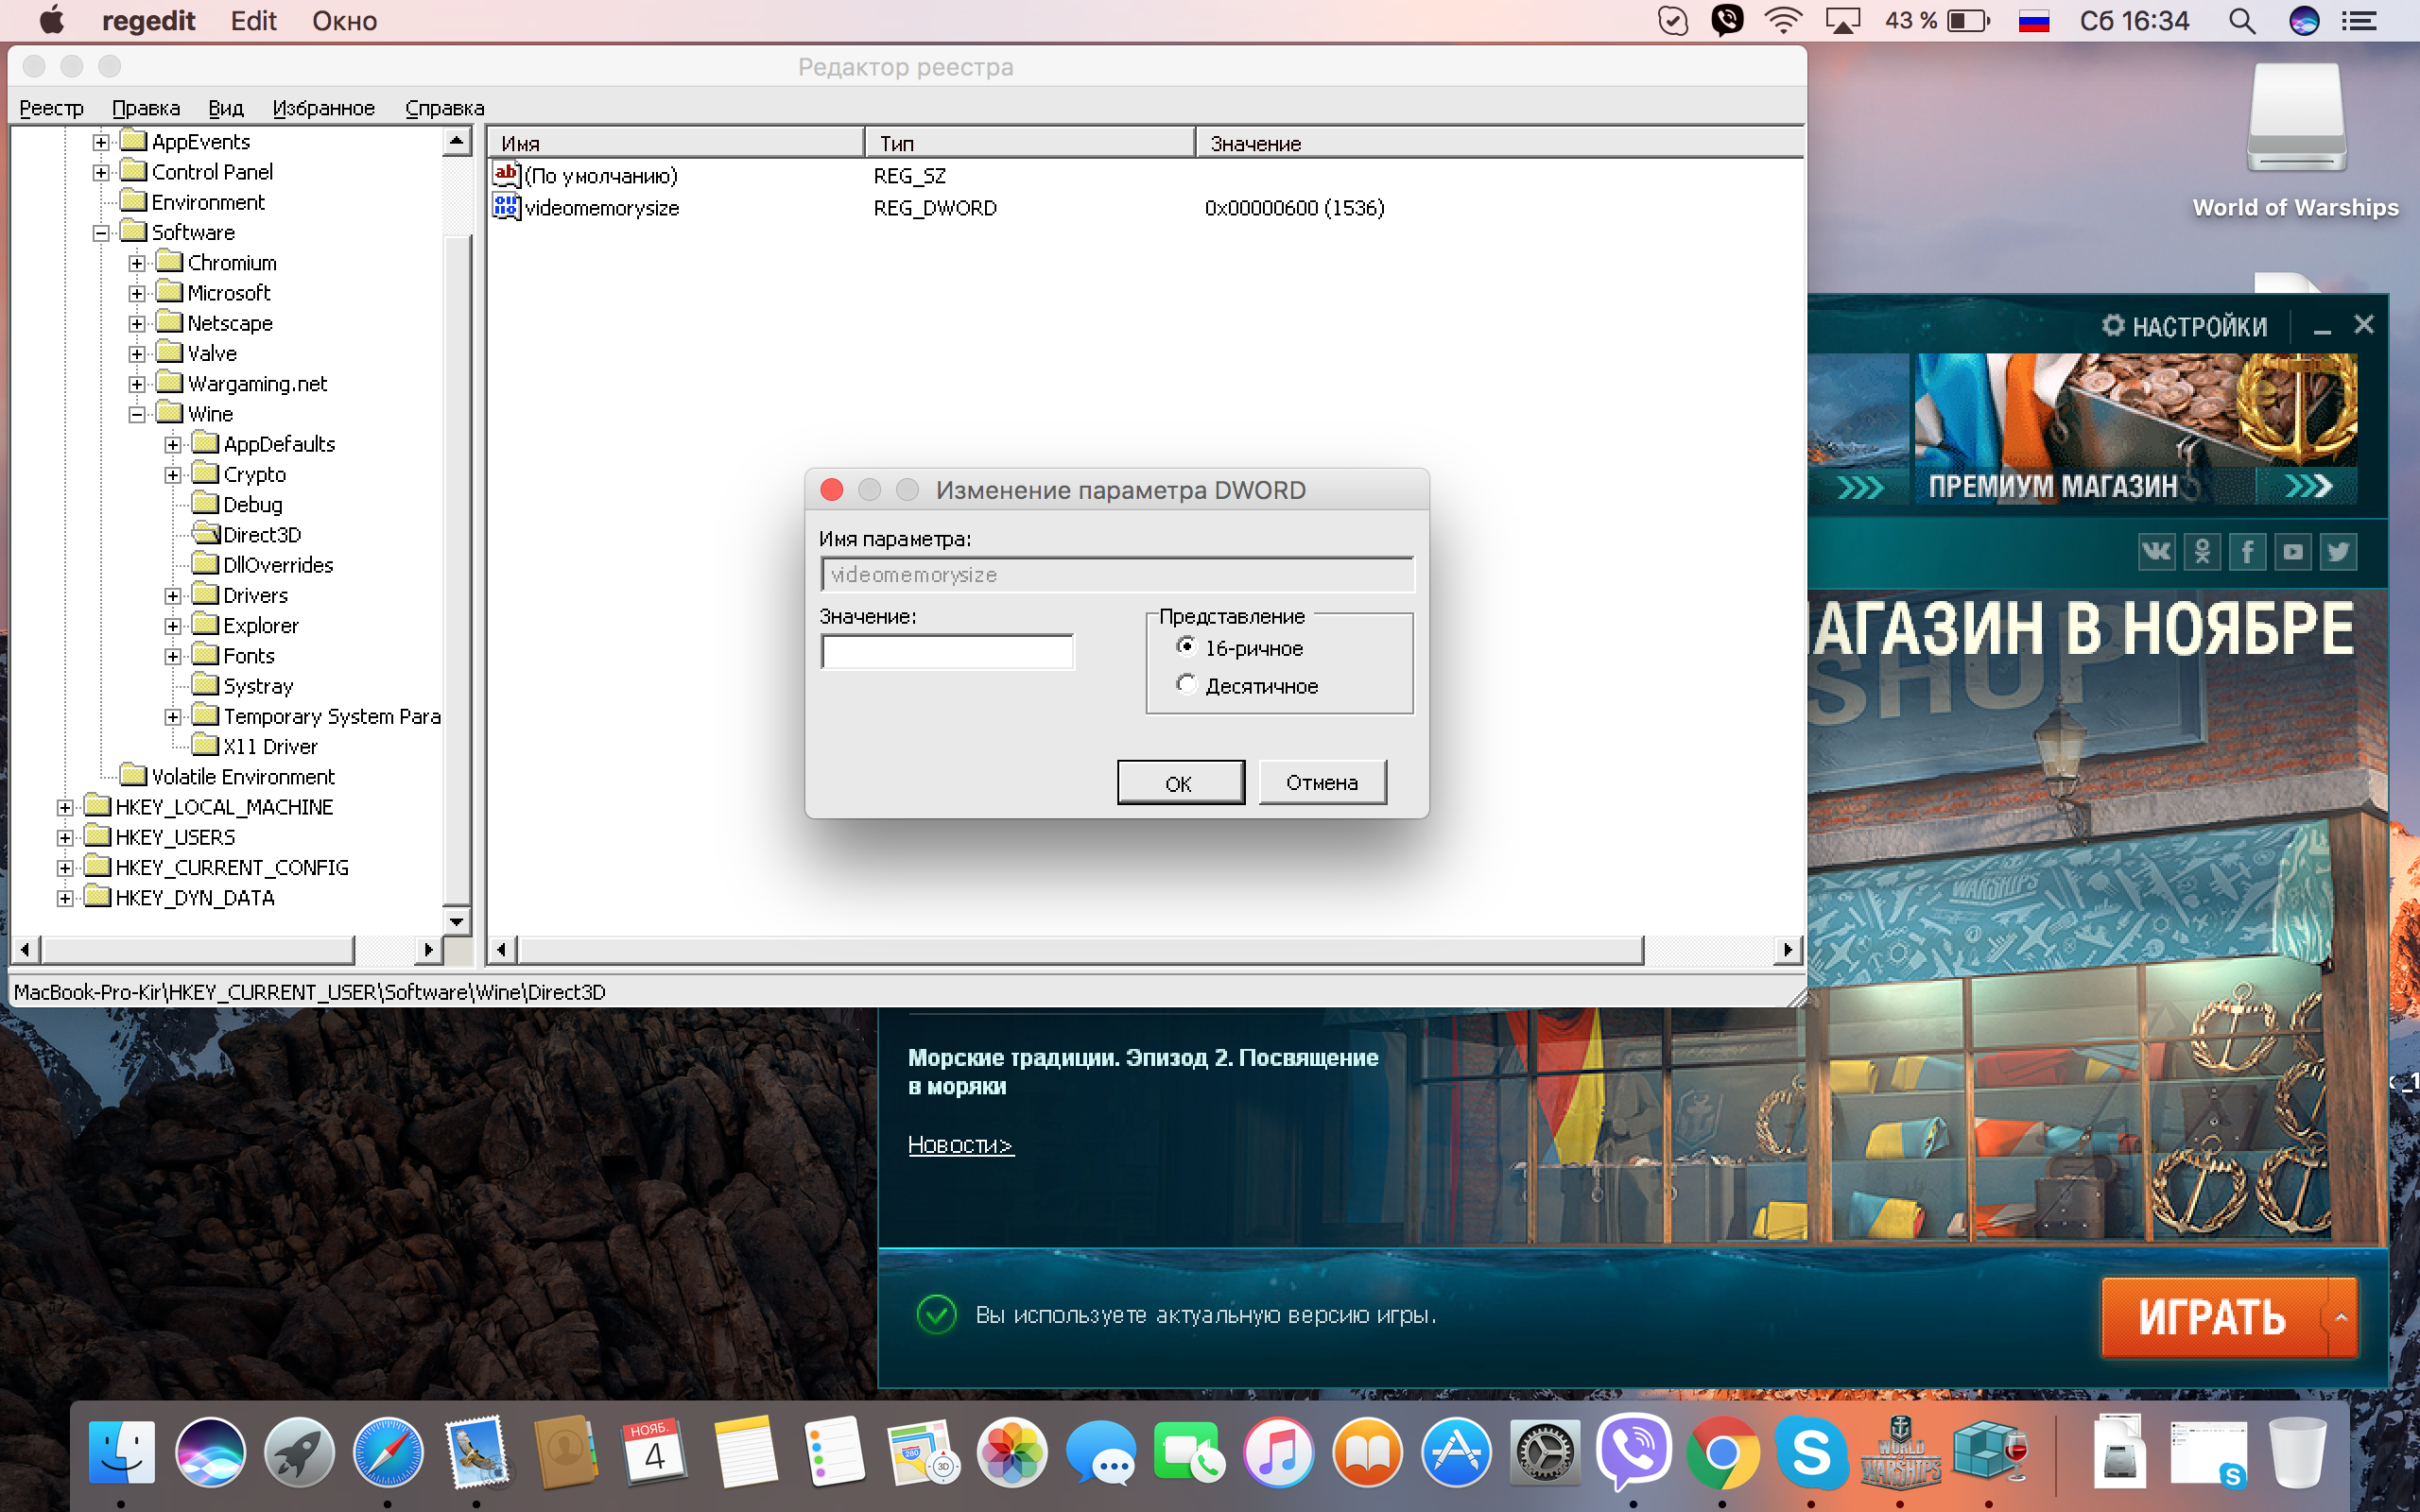Launch Viber from the dock
The height and width of the screenshot is (1512, 2420).
(x=1633, y=1451)
